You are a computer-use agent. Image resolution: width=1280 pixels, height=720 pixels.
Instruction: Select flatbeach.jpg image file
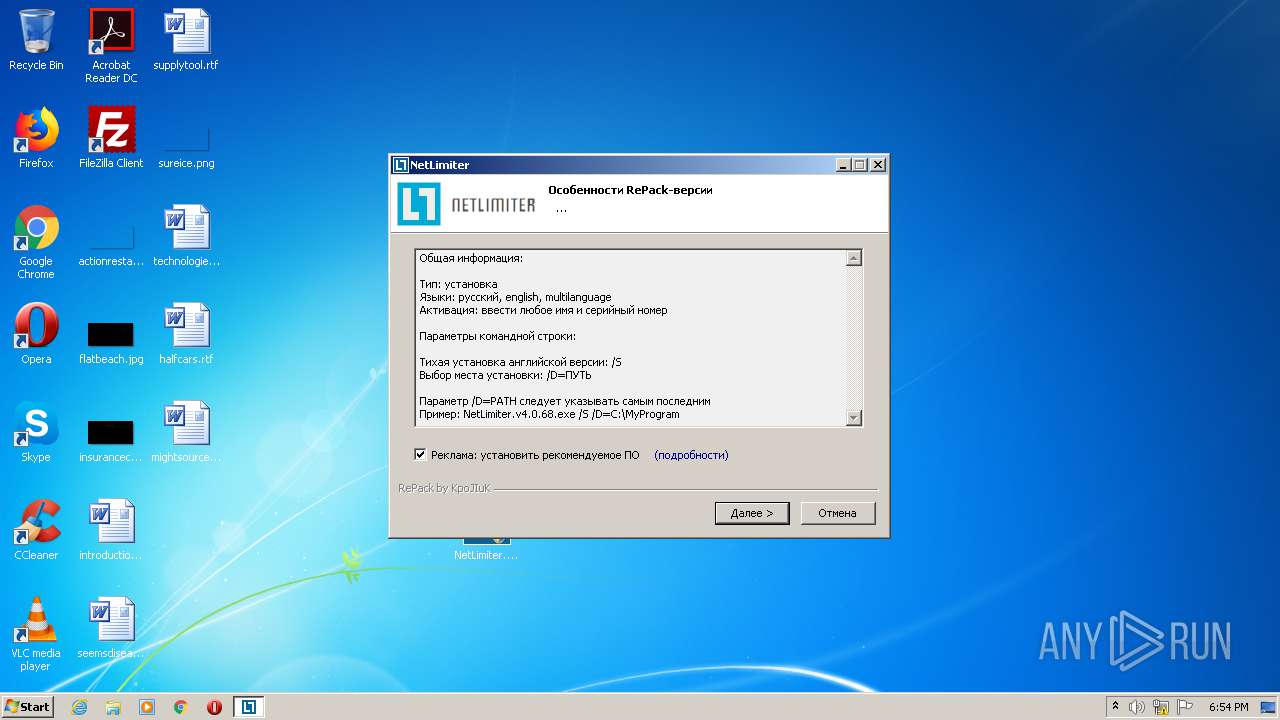coord(111,343)
